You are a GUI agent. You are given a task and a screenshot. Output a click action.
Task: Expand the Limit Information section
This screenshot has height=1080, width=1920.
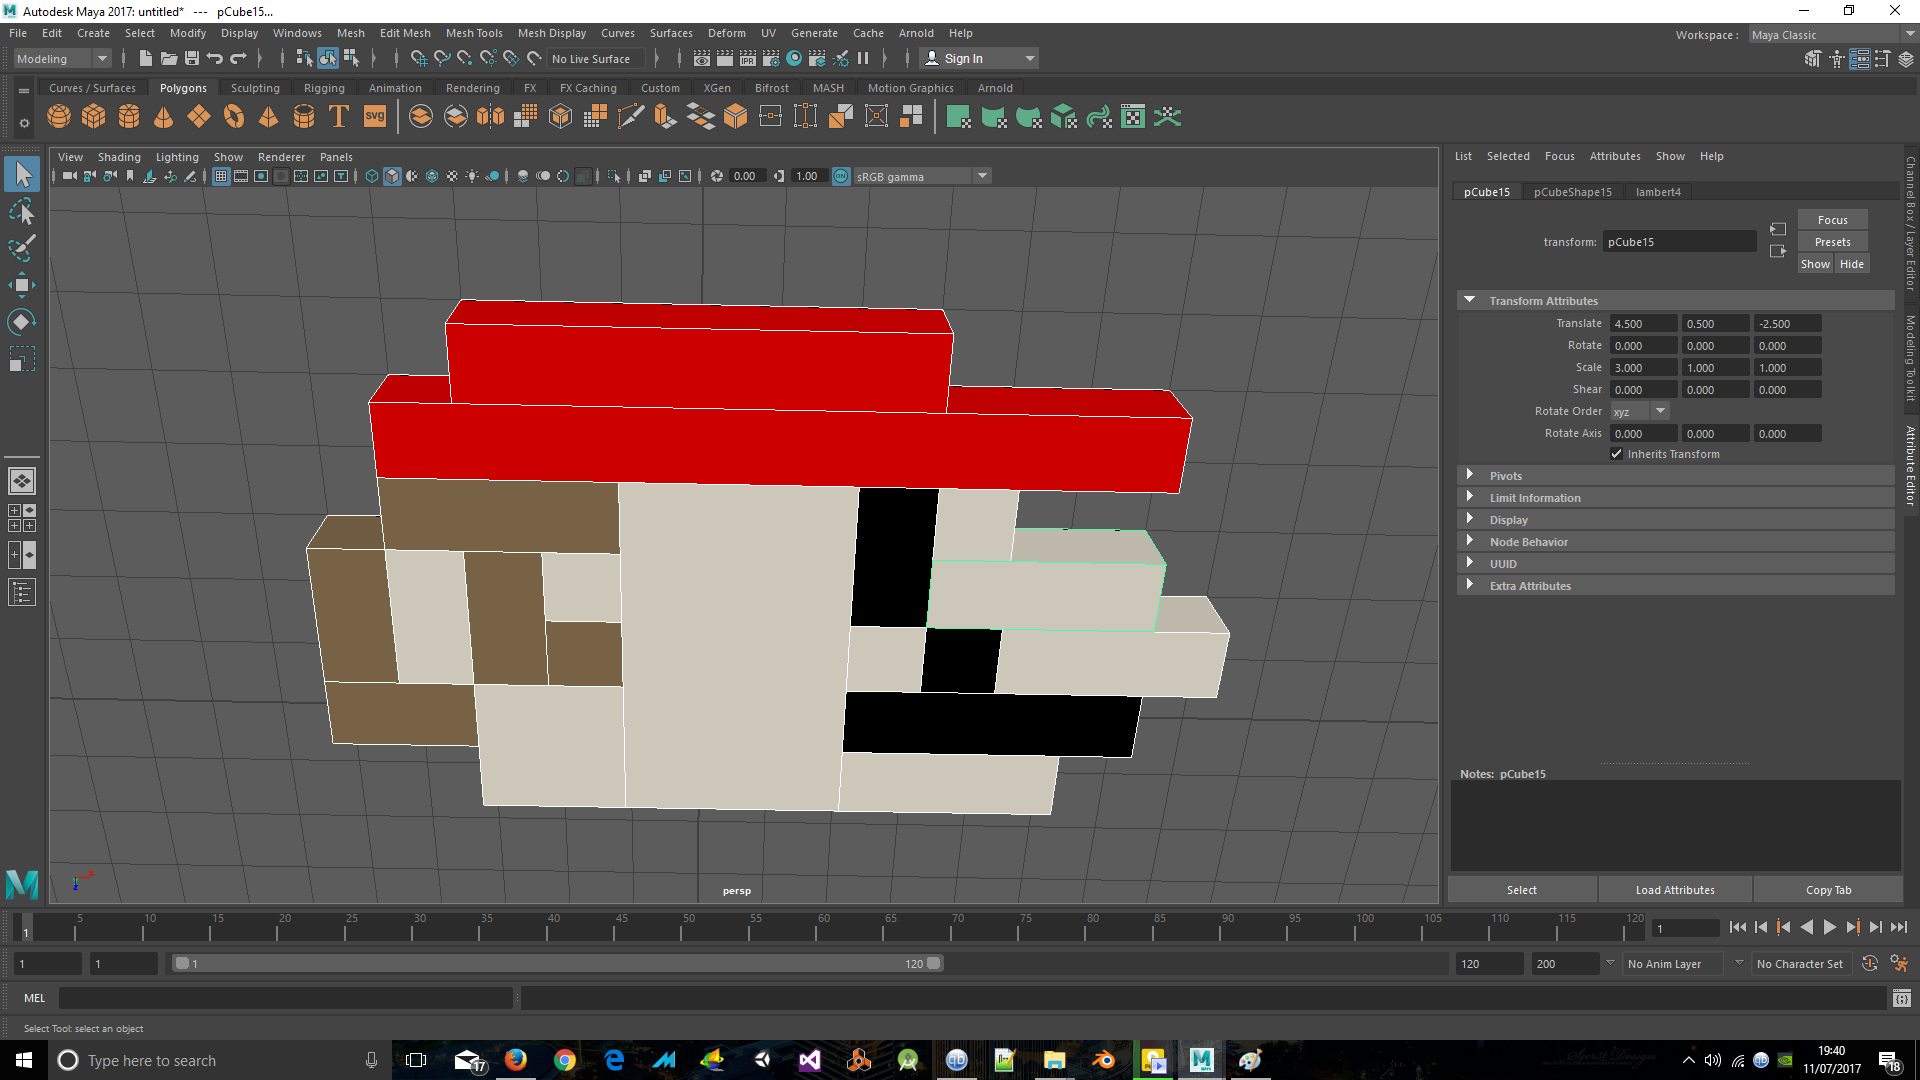point(1469,497)
